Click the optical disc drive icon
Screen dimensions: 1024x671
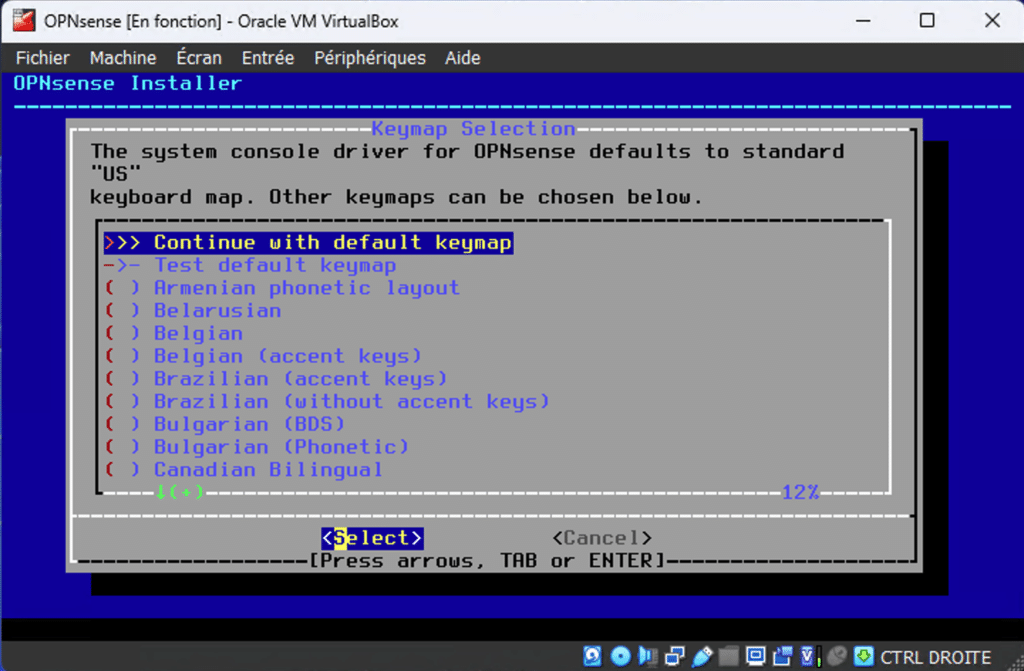tap(620, 656)
